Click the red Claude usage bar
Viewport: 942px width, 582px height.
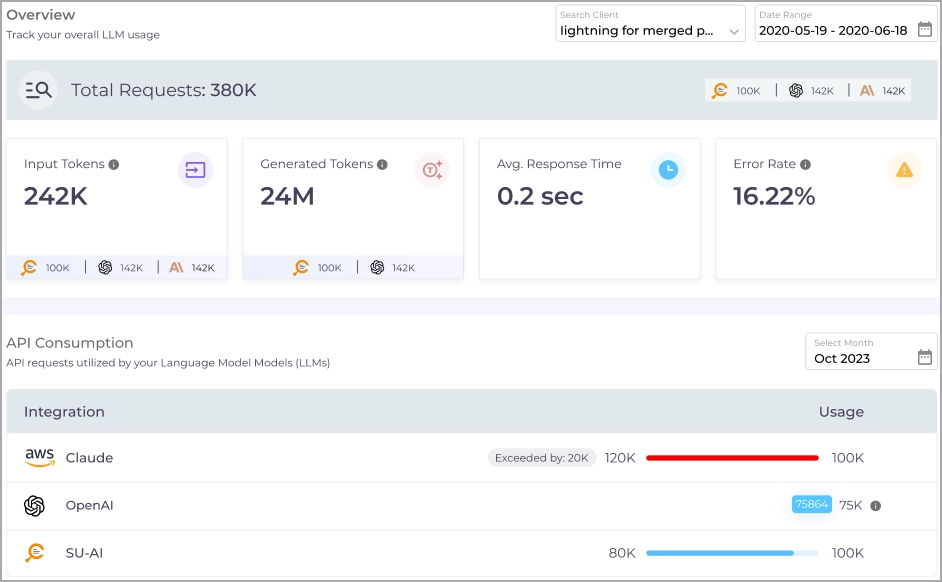[x=732, y=458]
